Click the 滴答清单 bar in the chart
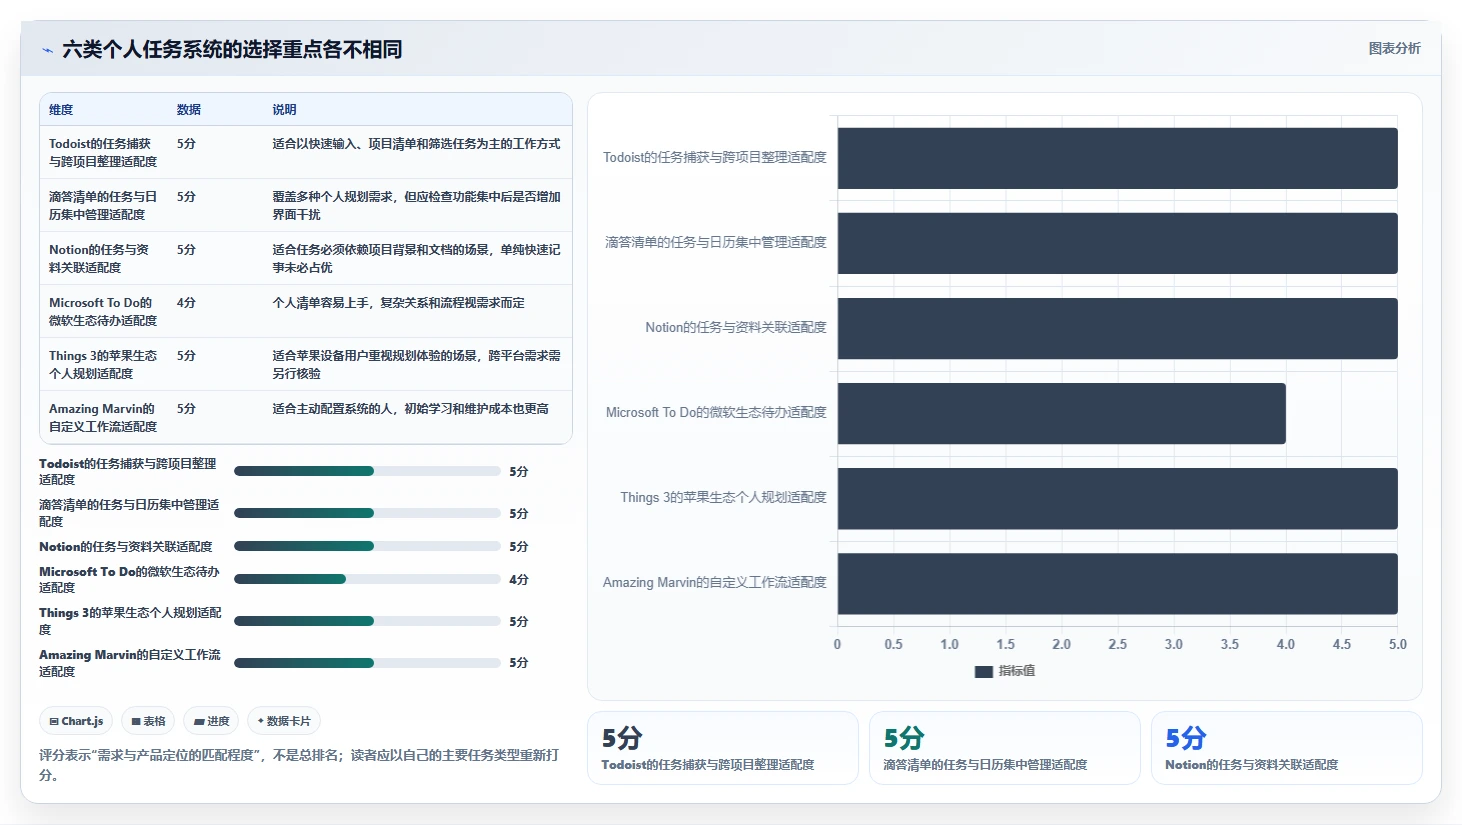The width and height of the screenshot is (1462, 825). click(1117, 243)
